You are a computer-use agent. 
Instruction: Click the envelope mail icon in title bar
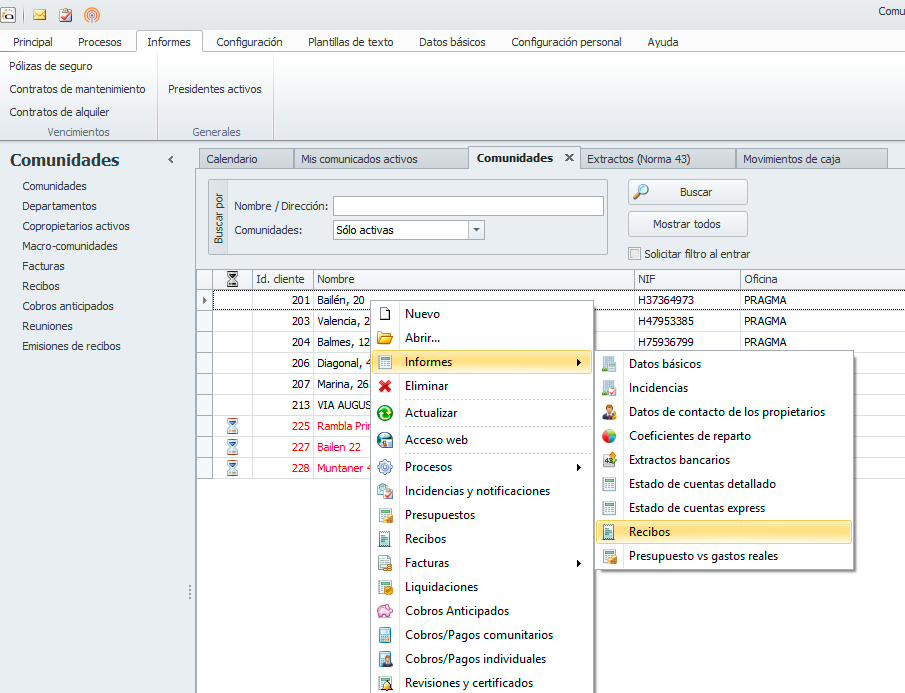pyautogui.click(x=40, y=14)
